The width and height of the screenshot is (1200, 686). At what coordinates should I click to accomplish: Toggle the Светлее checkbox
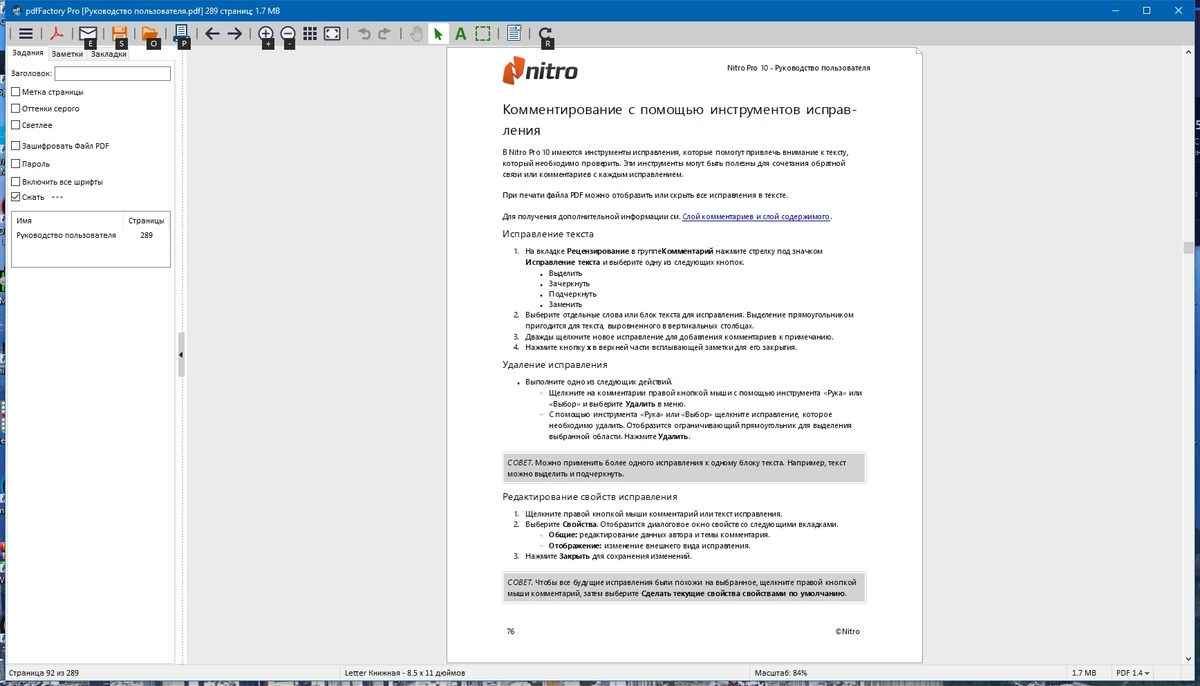tap(15, 125)
